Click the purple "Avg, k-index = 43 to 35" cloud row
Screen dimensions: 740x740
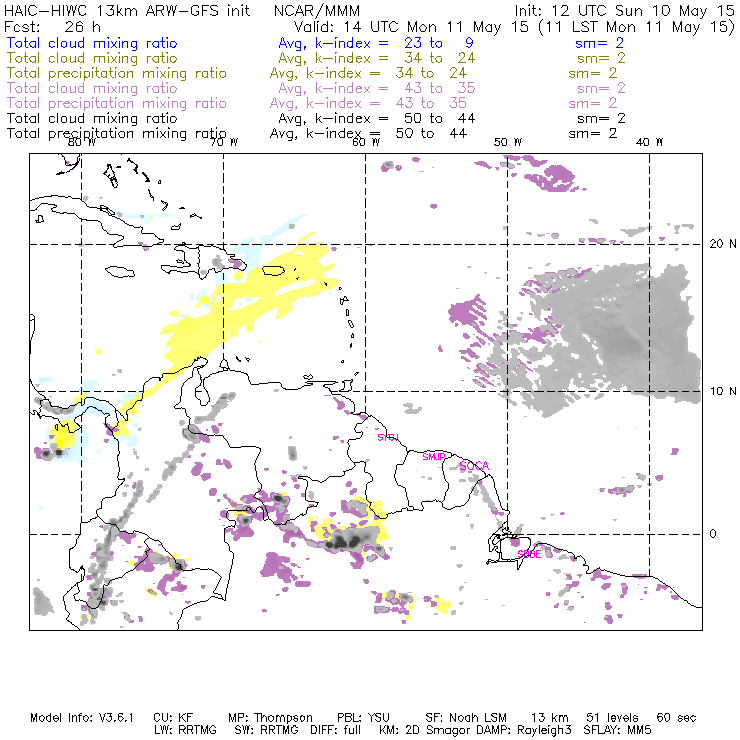click(377, 88)
